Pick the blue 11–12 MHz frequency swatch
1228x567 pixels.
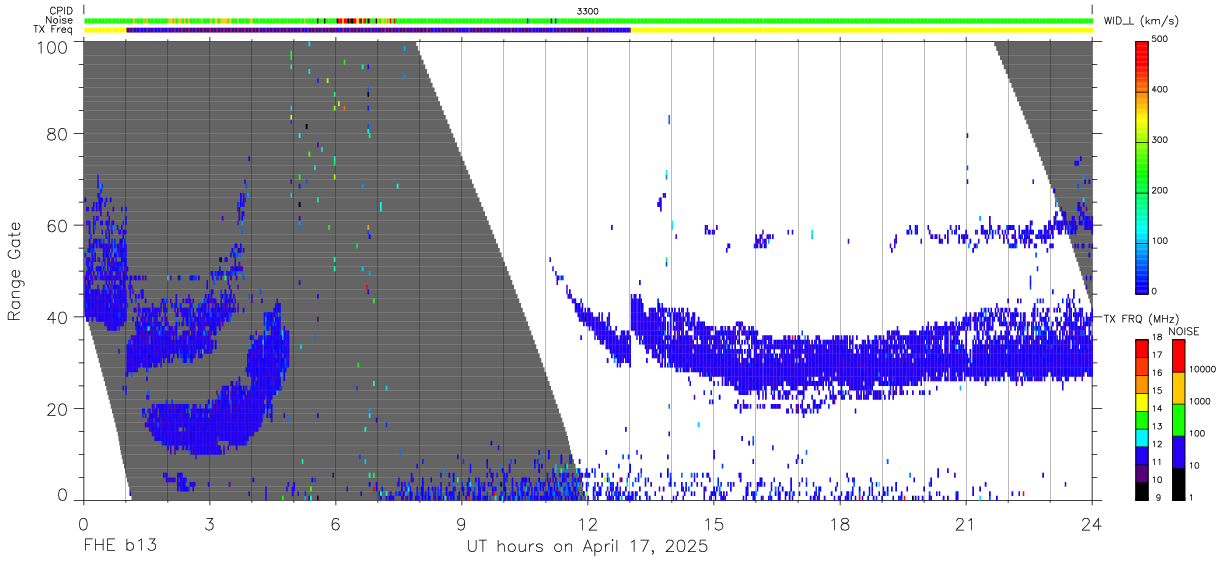(1141, 456)
